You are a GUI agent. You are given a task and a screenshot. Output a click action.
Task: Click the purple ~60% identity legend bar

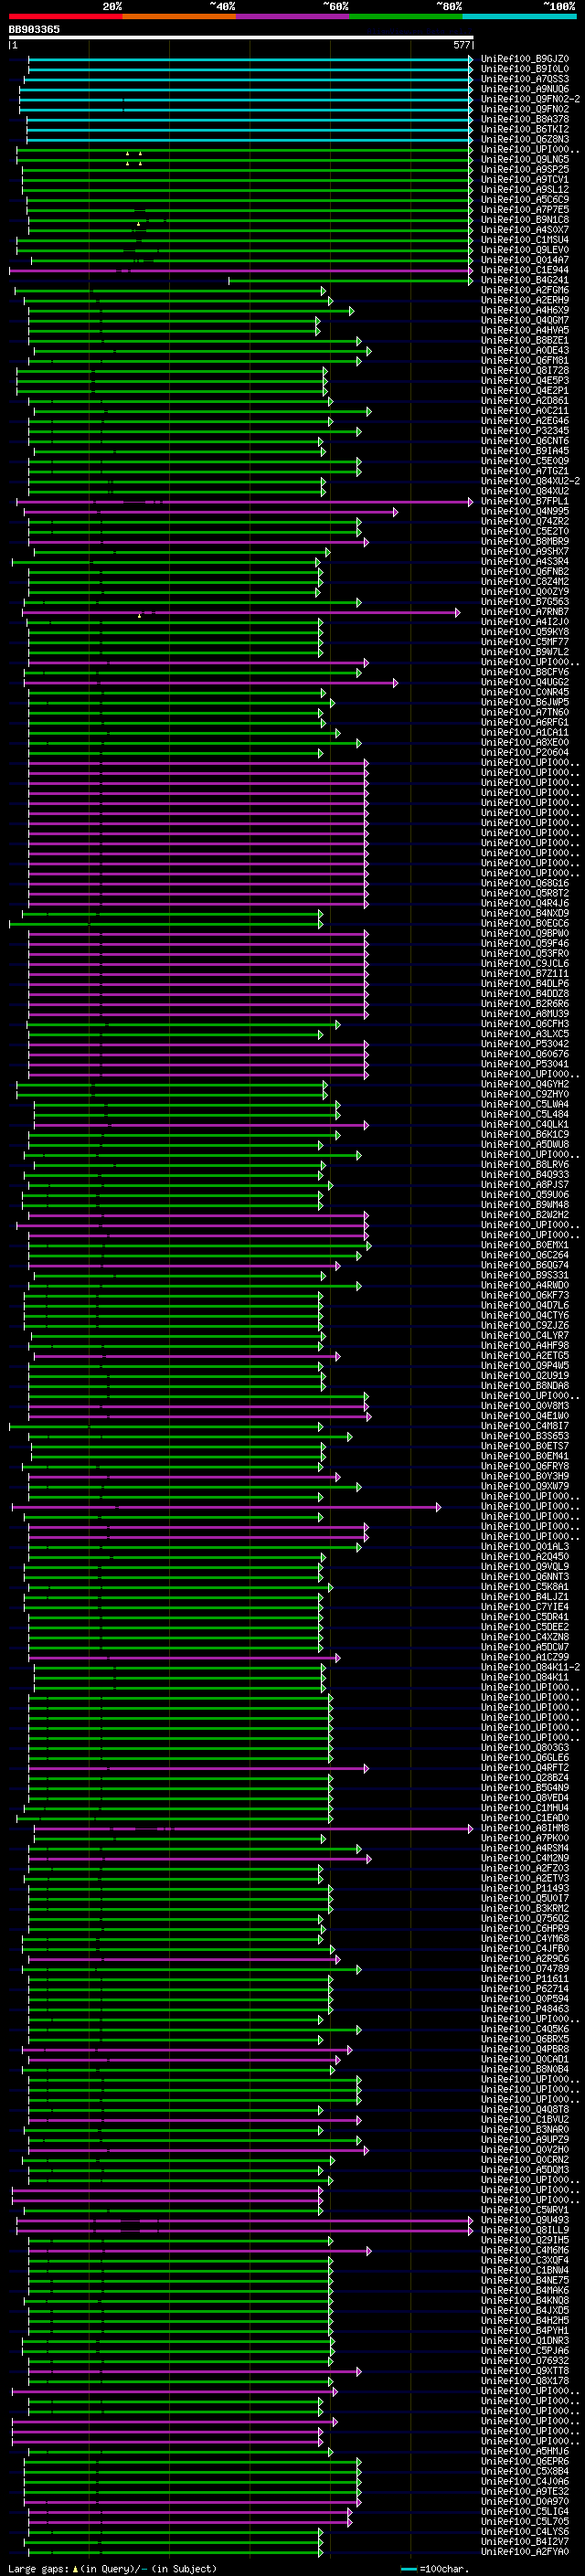pos(293,16)
